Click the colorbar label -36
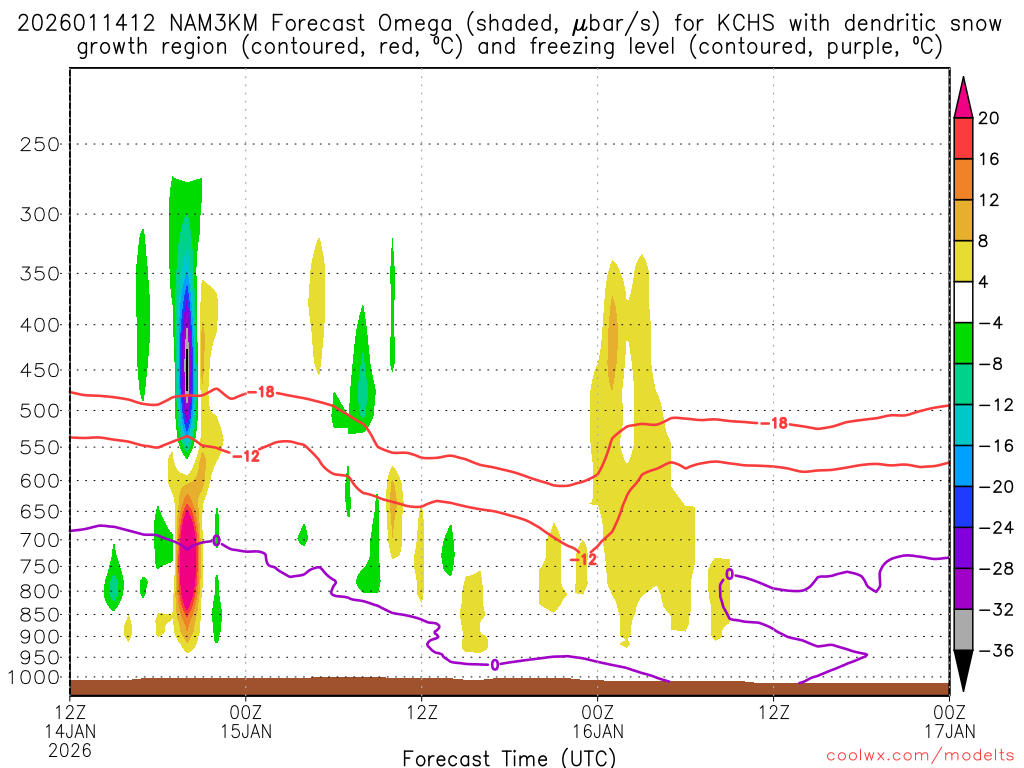 pyautogui.click(x=995, y=650)
